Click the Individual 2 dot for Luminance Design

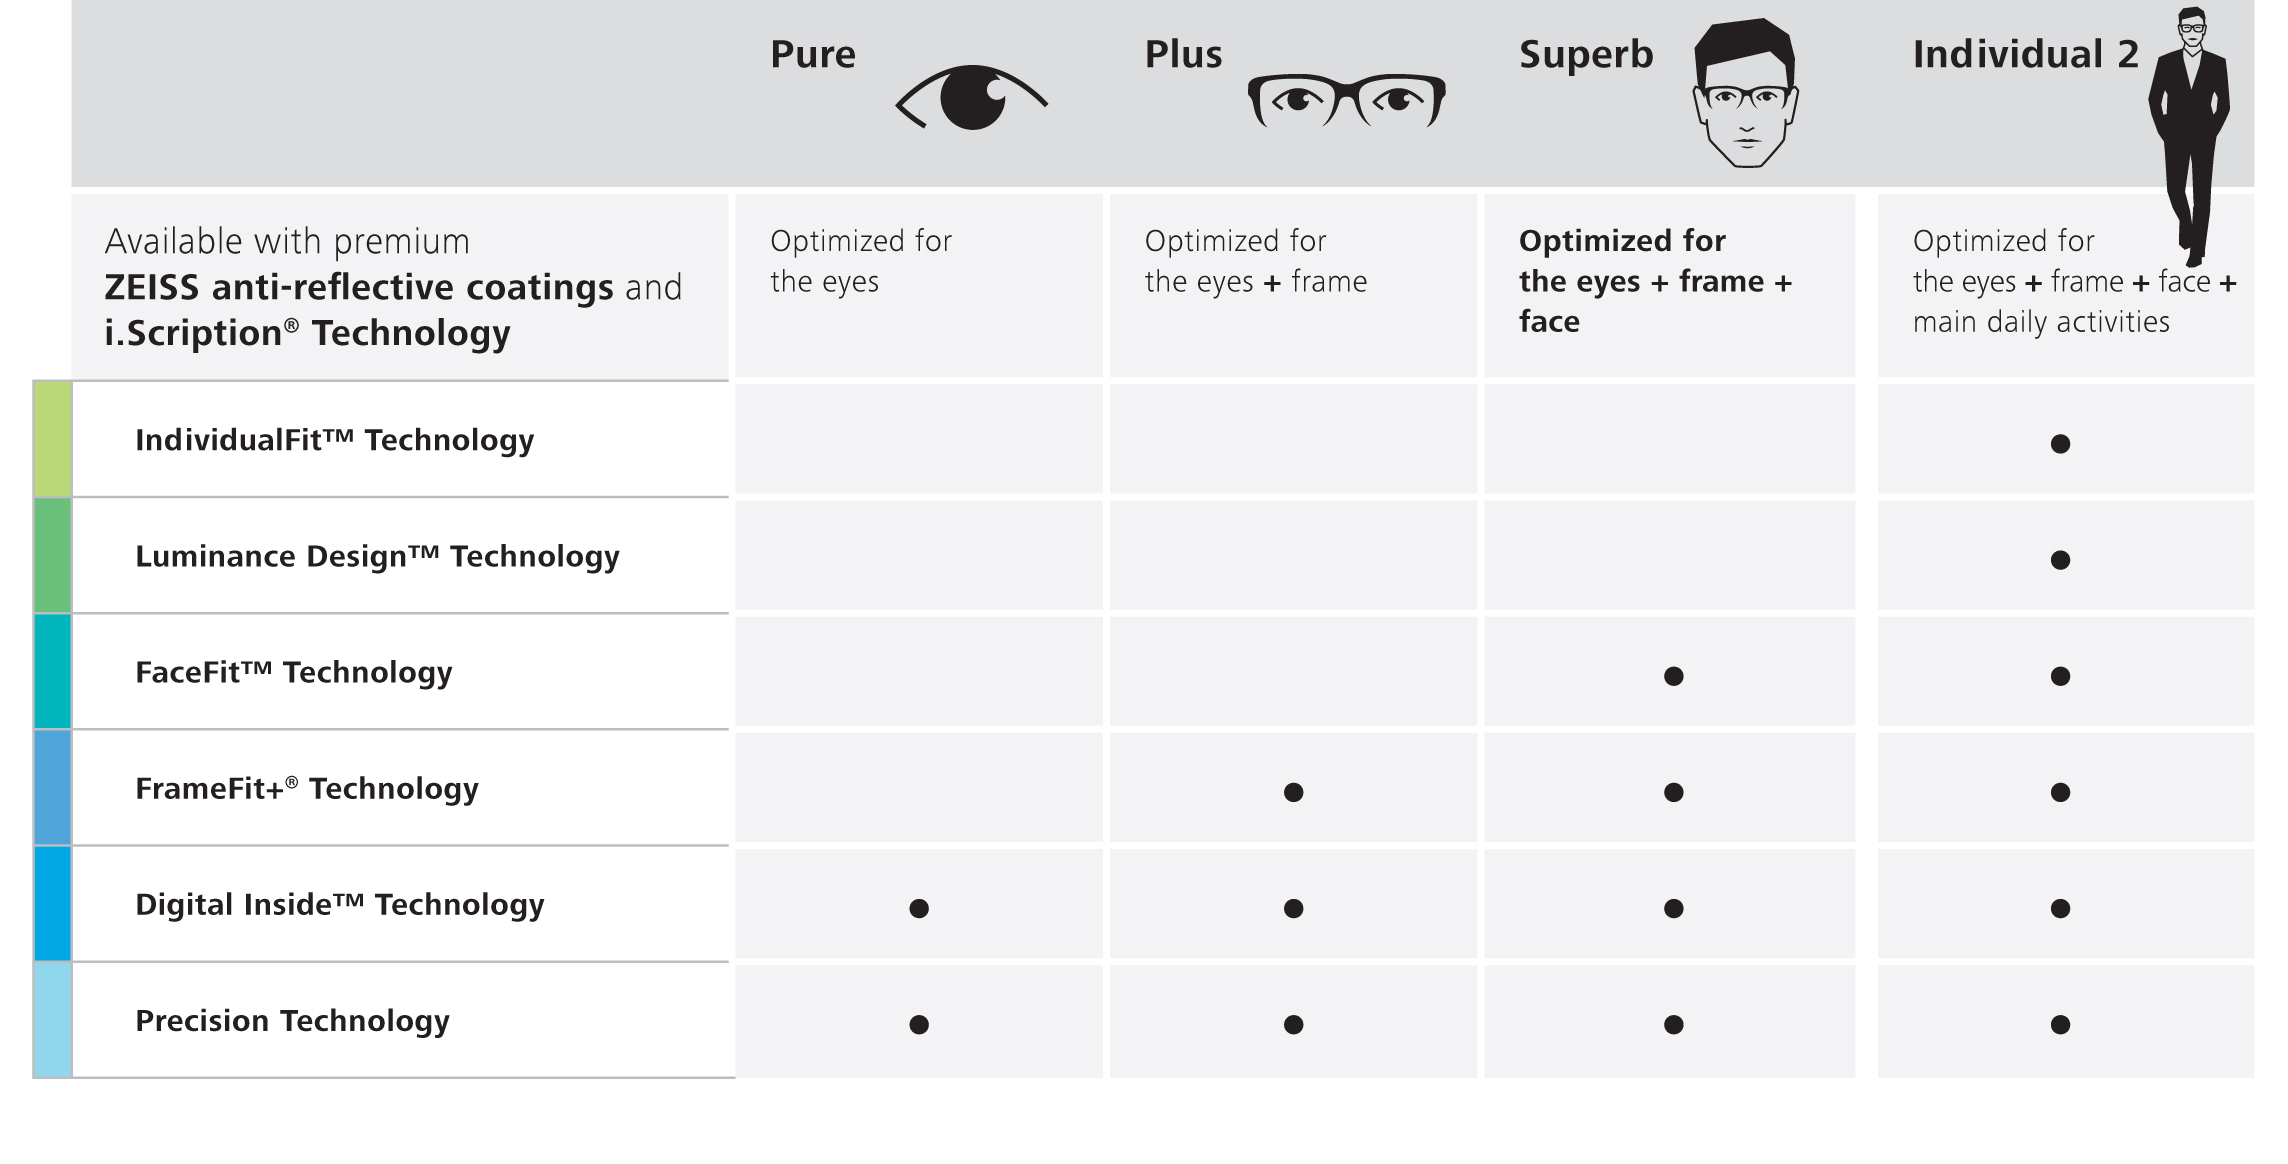(x=2060, y=559)
